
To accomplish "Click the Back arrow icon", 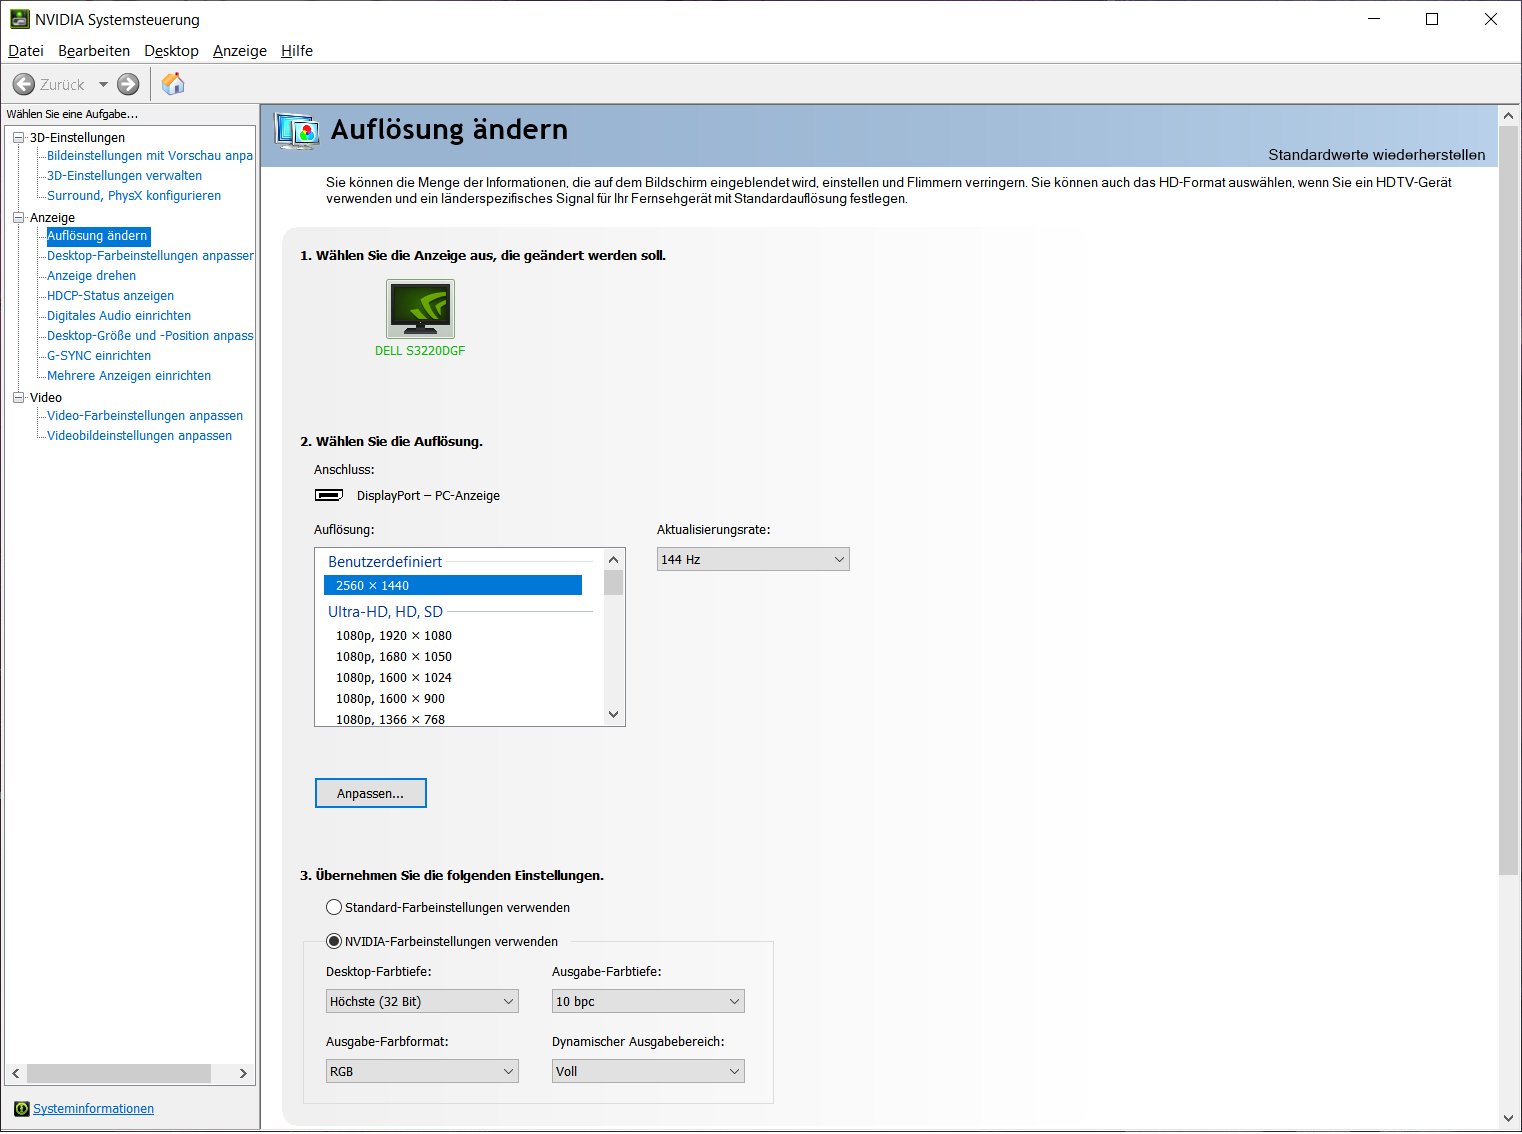I will tap(24, 85).
